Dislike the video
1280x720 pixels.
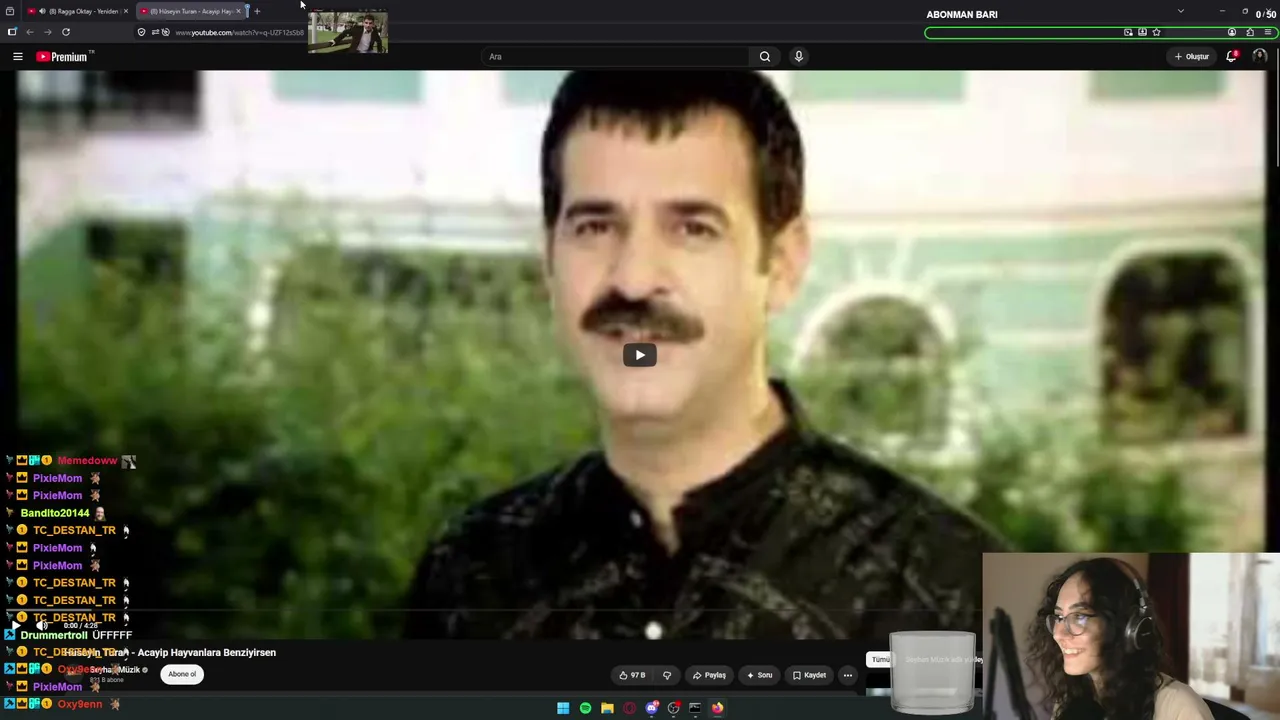(x=667, y=675)
